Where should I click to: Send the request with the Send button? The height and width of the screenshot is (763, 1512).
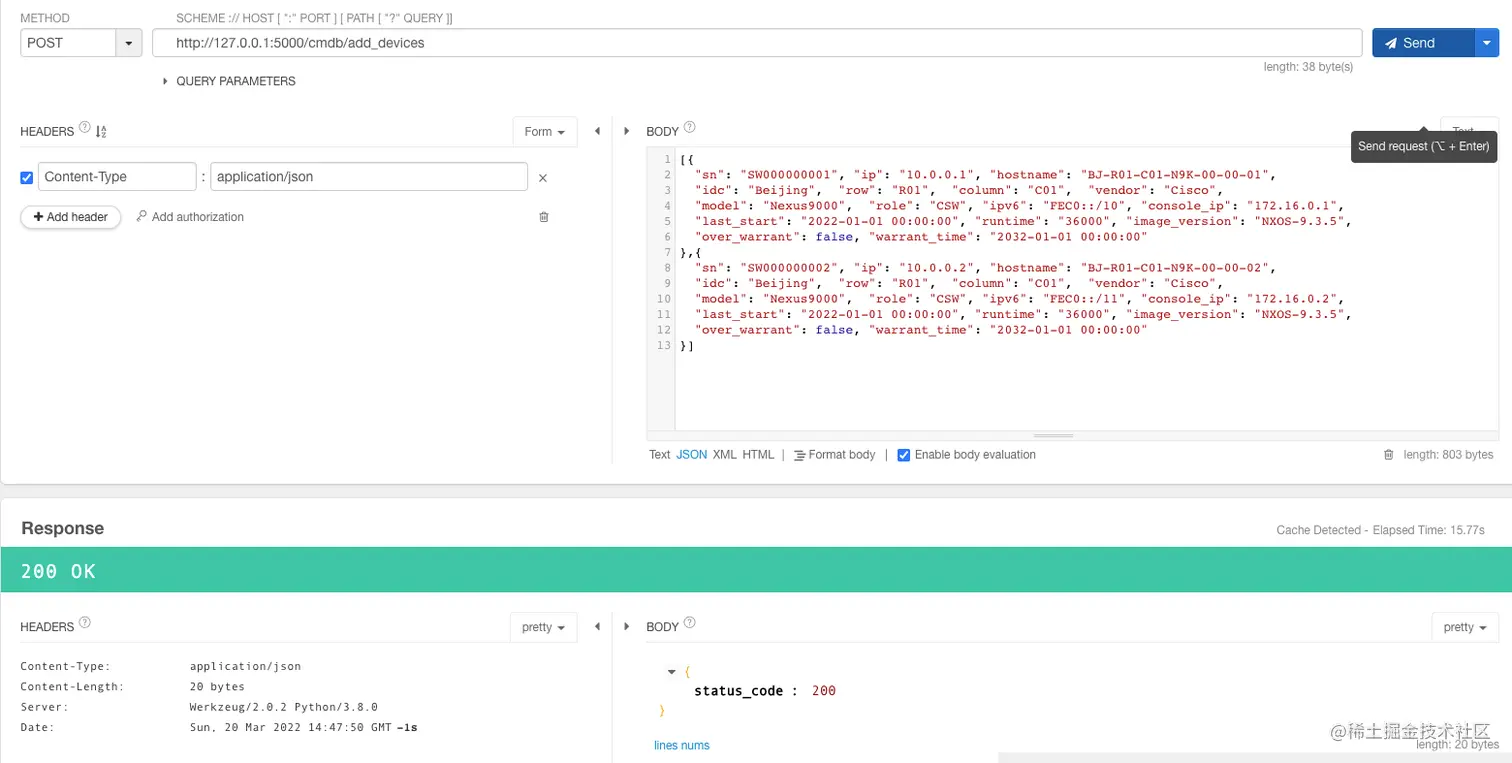tap(1423, 43)
